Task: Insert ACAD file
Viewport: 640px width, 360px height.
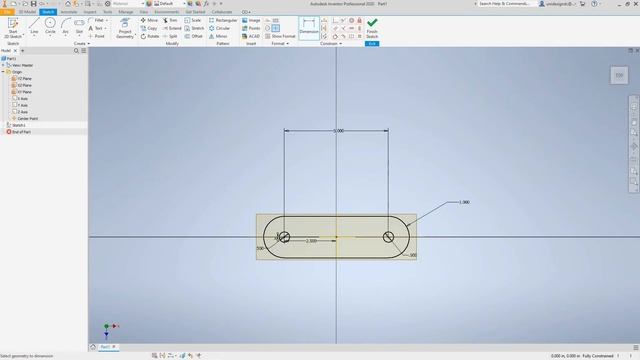Action: [x=251, y=36]
